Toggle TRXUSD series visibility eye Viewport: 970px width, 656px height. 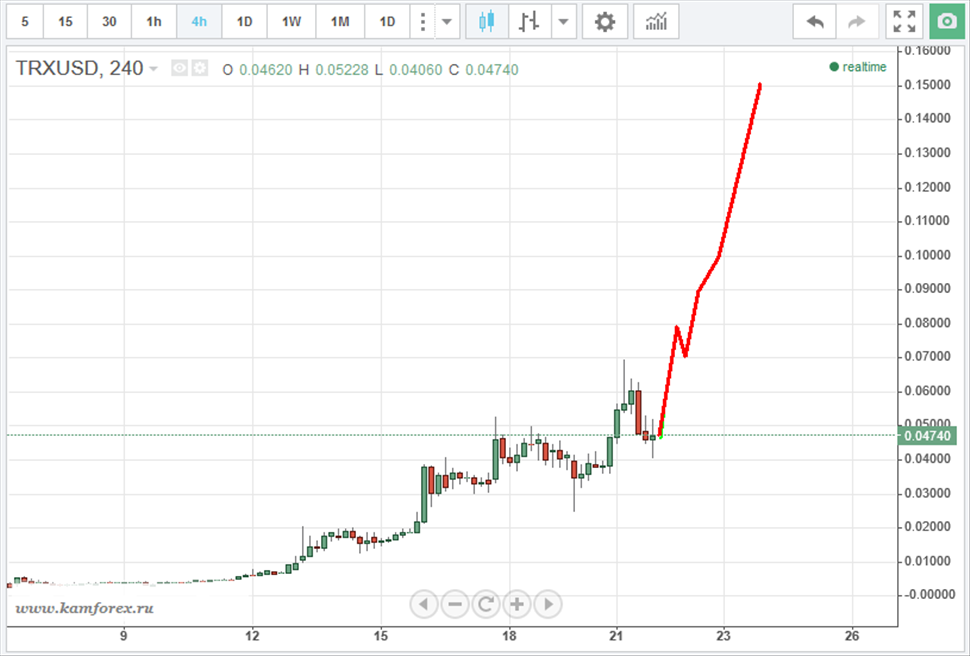pos(179,68)
